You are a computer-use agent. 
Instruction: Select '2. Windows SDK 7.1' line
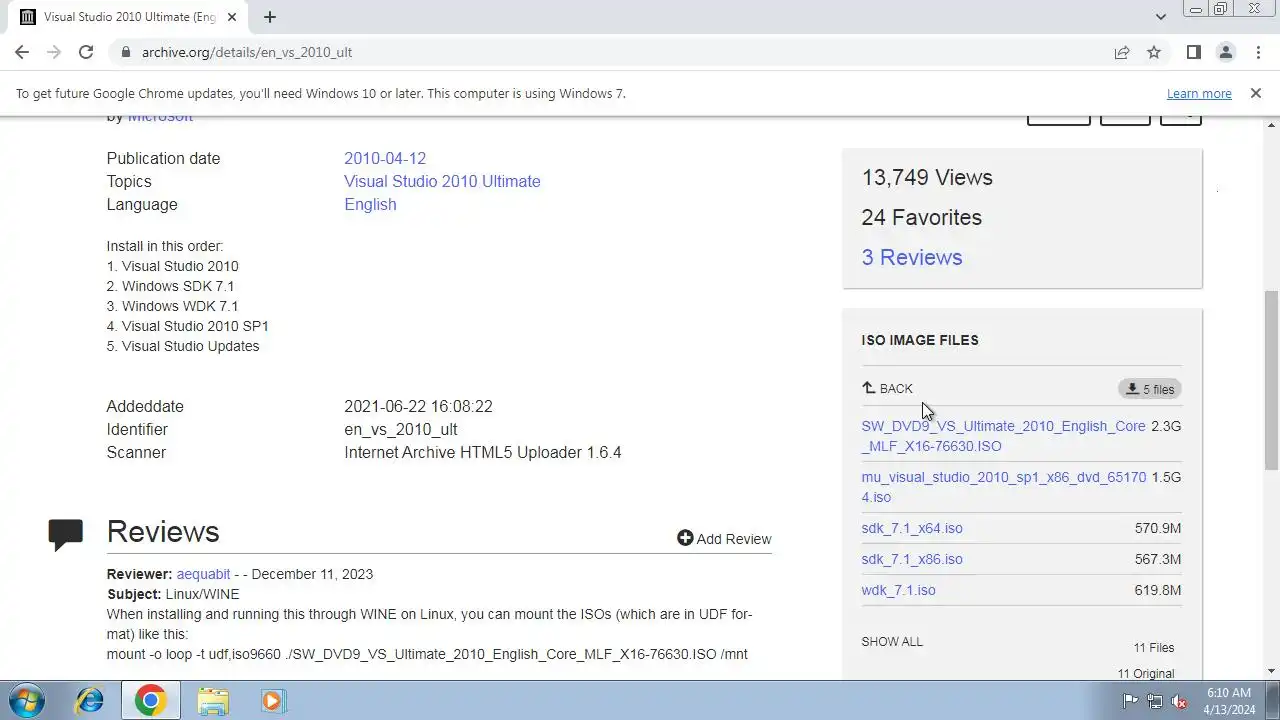pyautogui.click(x=170, y=286)
